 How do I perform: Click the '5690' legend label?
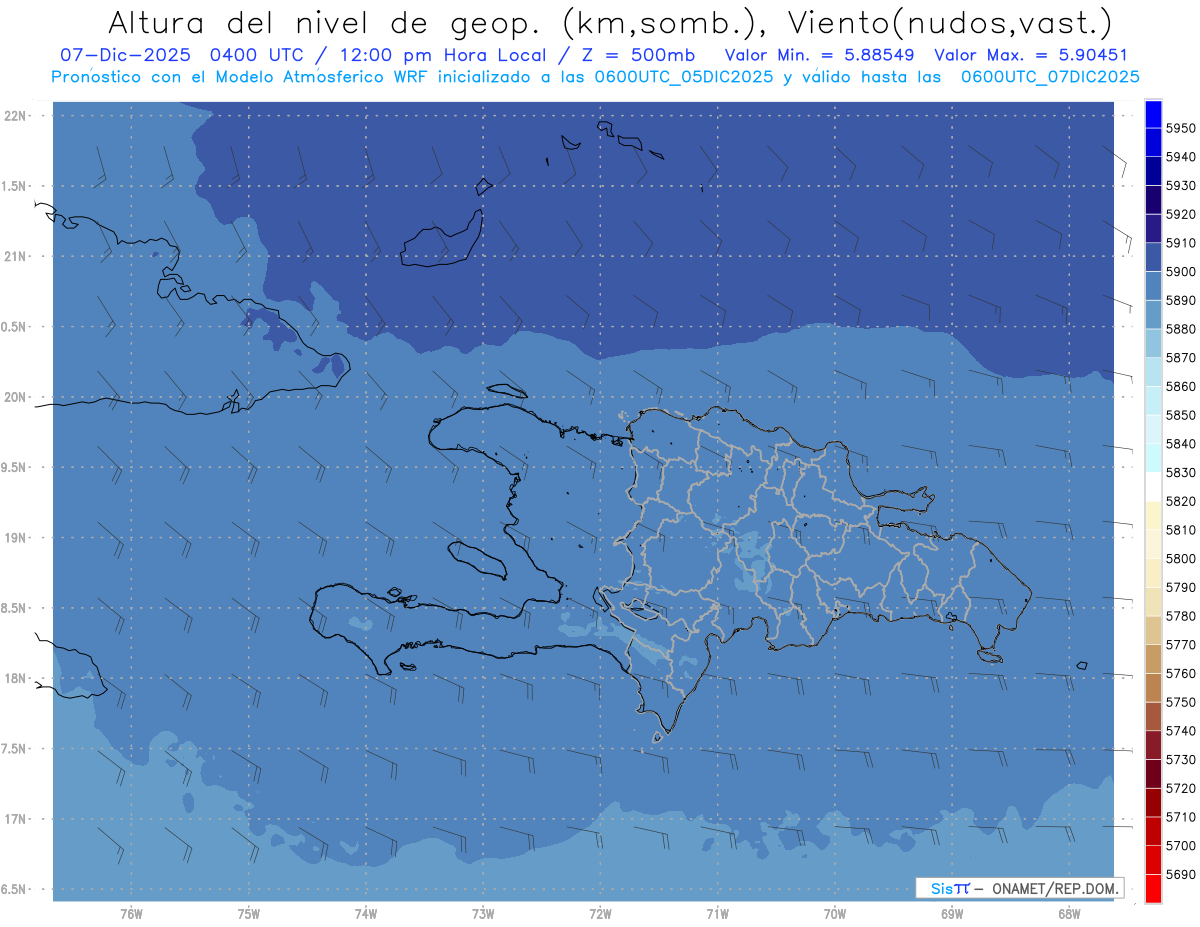point(1180,874)
